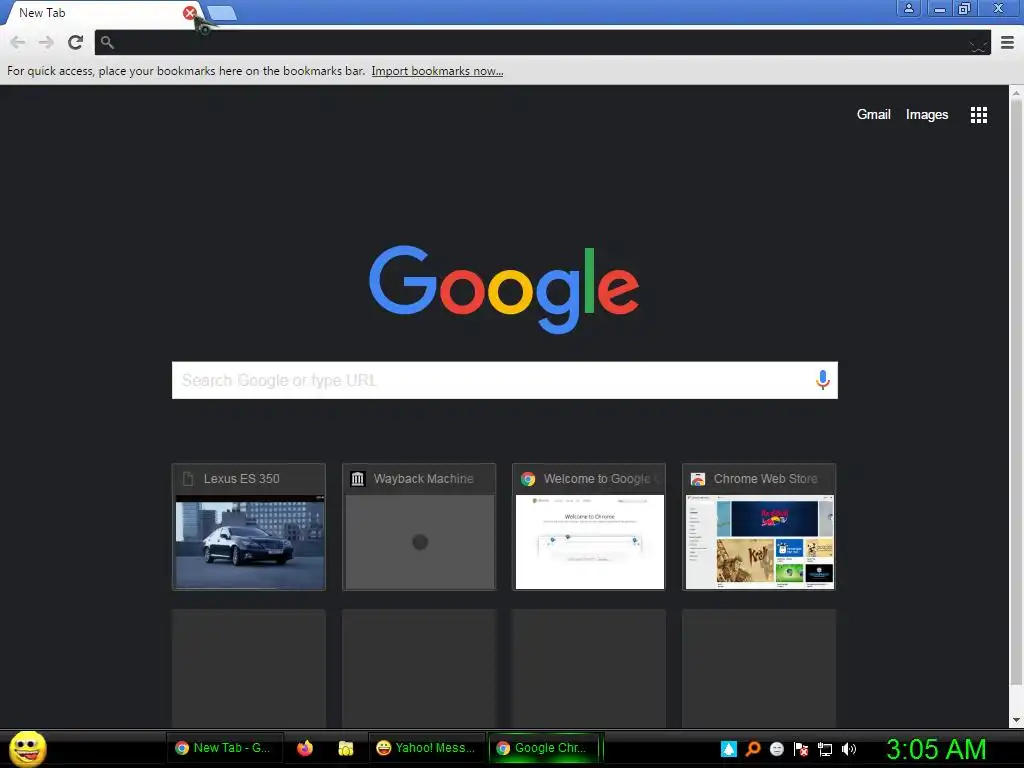1024x768 pixels.
Task: Click the Google search box
Action: point(504,380)
